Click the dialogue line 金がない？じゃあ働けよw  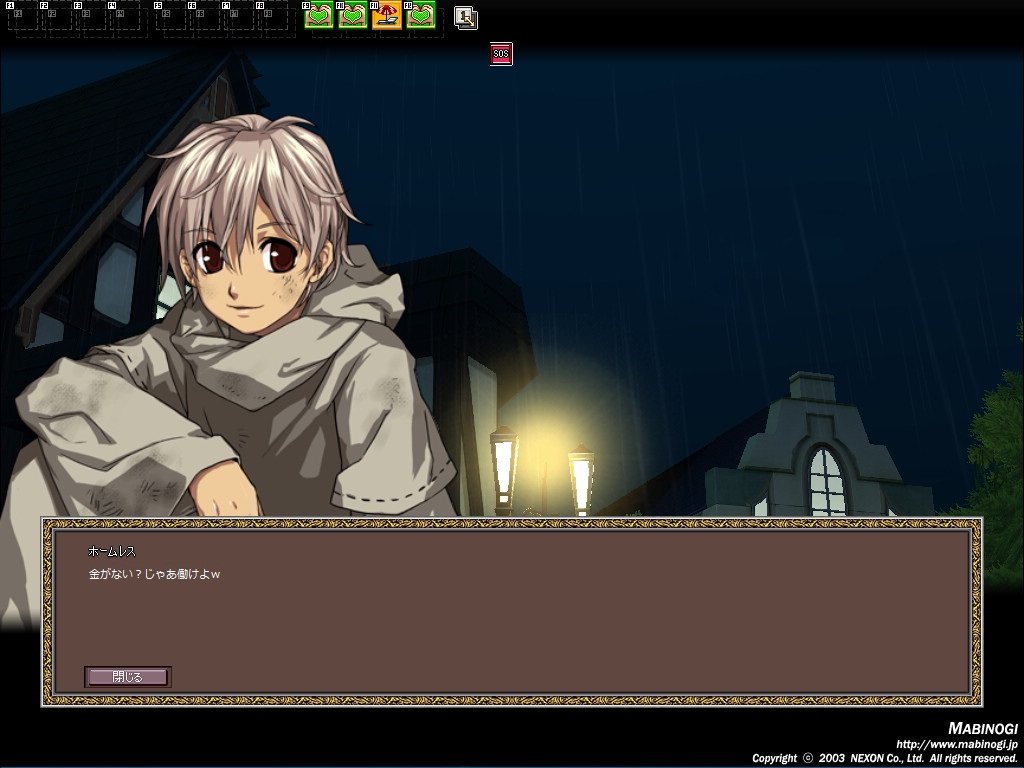[x=153, y=574]
